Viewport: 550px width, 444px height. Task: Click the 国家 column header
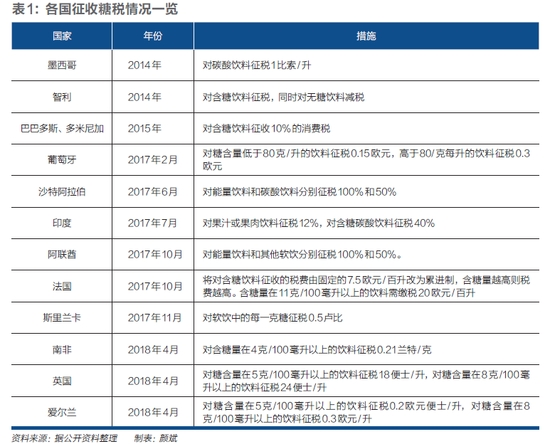pos(62,36)
